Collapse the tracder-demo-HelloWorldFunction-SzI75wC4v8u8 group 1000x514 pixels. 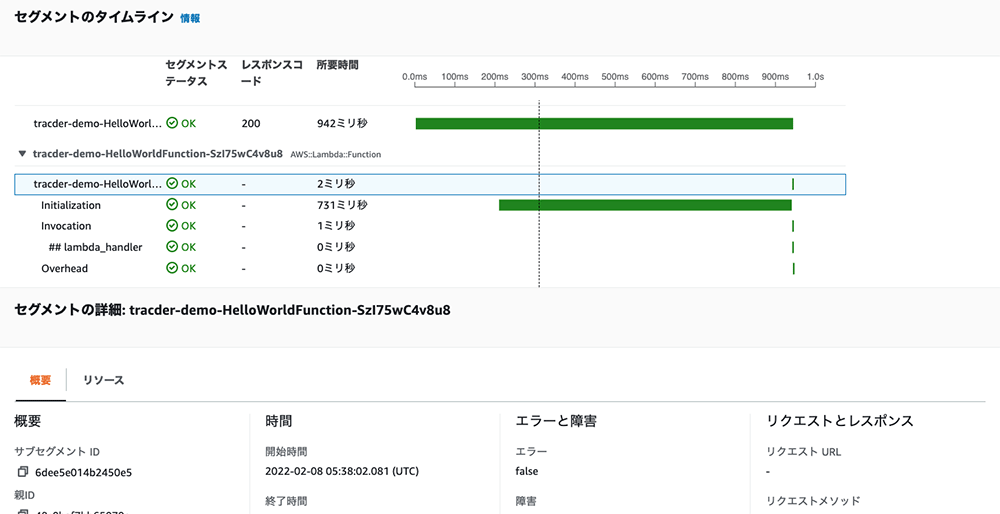pos(23,154)
